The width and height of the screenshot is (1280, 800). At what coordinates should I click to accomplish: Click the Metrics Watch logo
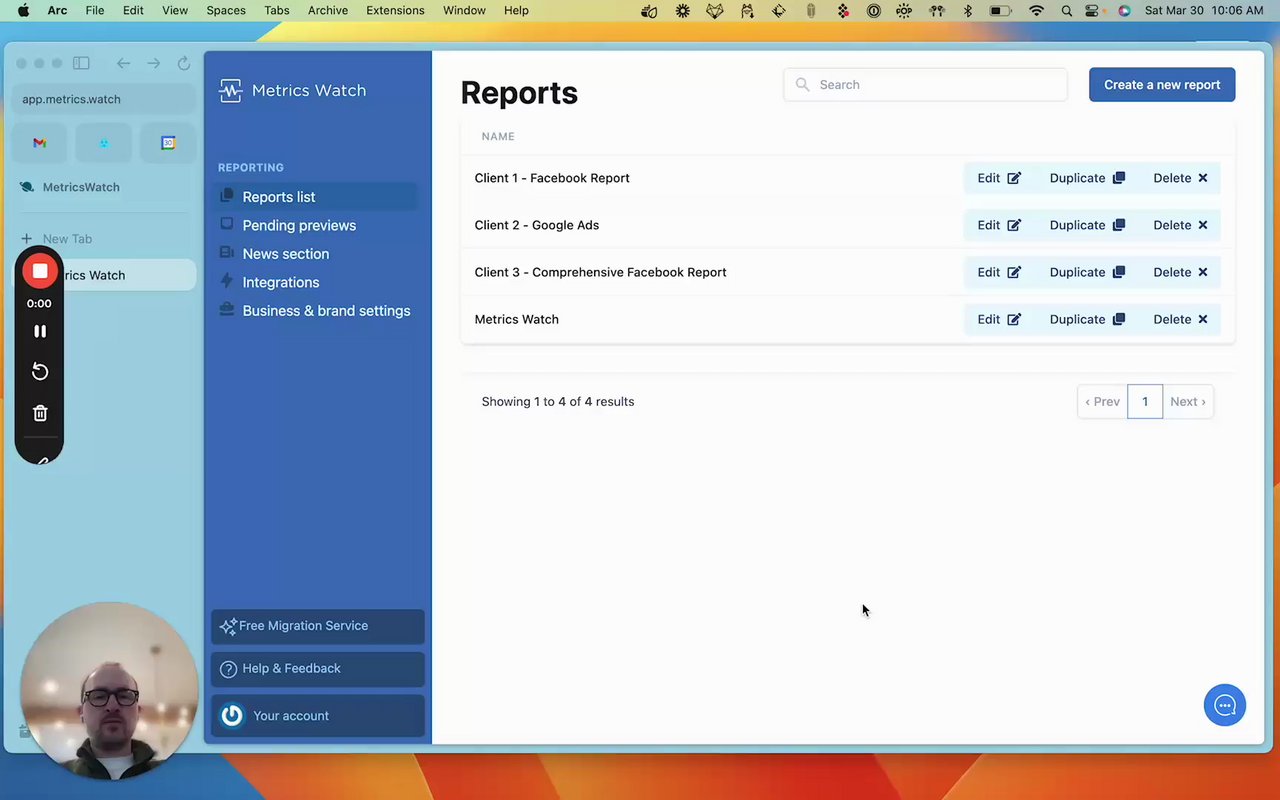(292, 91)
